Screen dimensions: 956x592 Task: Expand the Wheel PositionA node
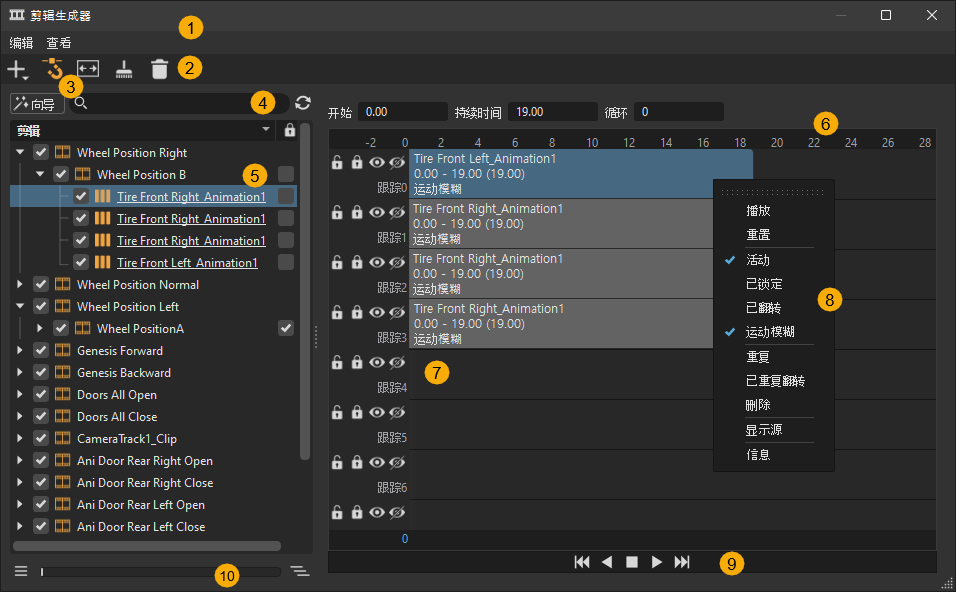coord(40,328)
